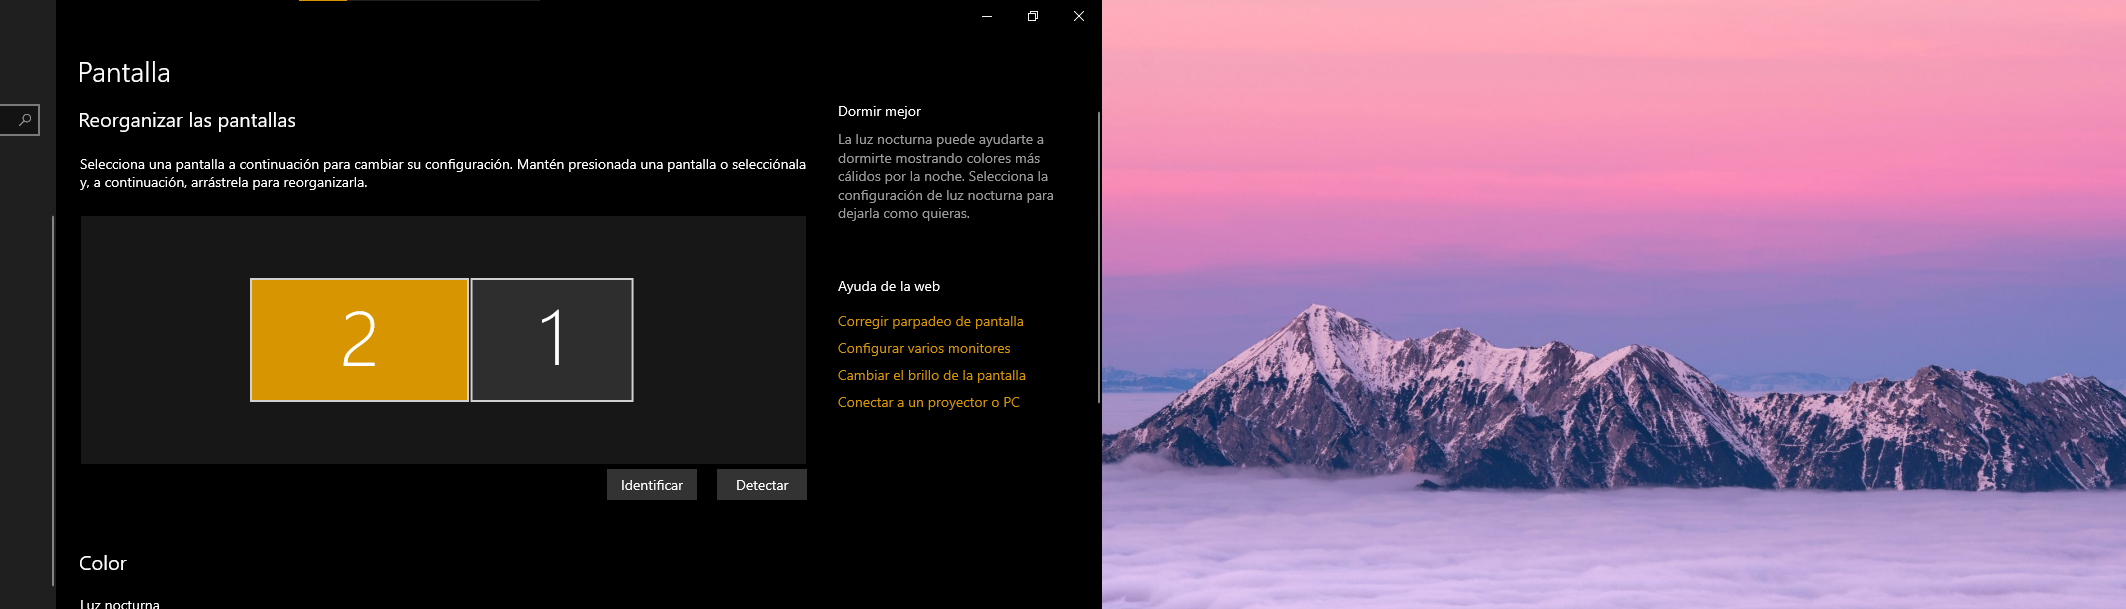Image resolution: width=2126 pixels, height=609 pixels.
Task: Click the left sidebar scrollbar
Action: (53, 400)
